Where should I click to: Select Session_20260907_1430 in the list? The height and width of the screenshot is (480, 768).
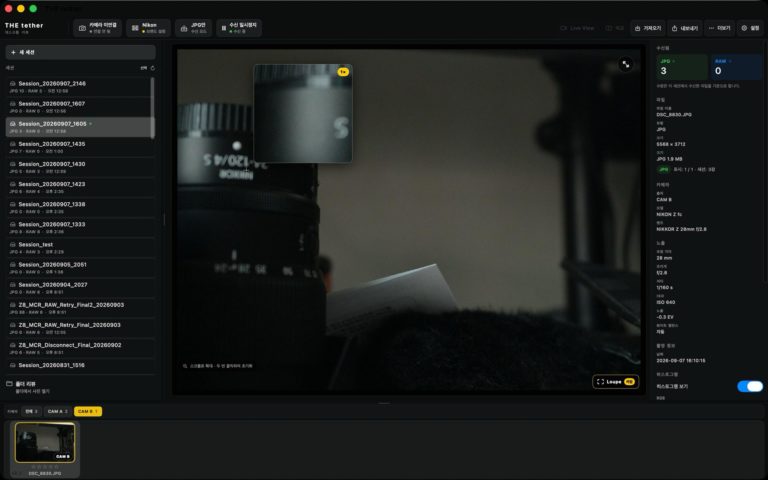[78, 167]
